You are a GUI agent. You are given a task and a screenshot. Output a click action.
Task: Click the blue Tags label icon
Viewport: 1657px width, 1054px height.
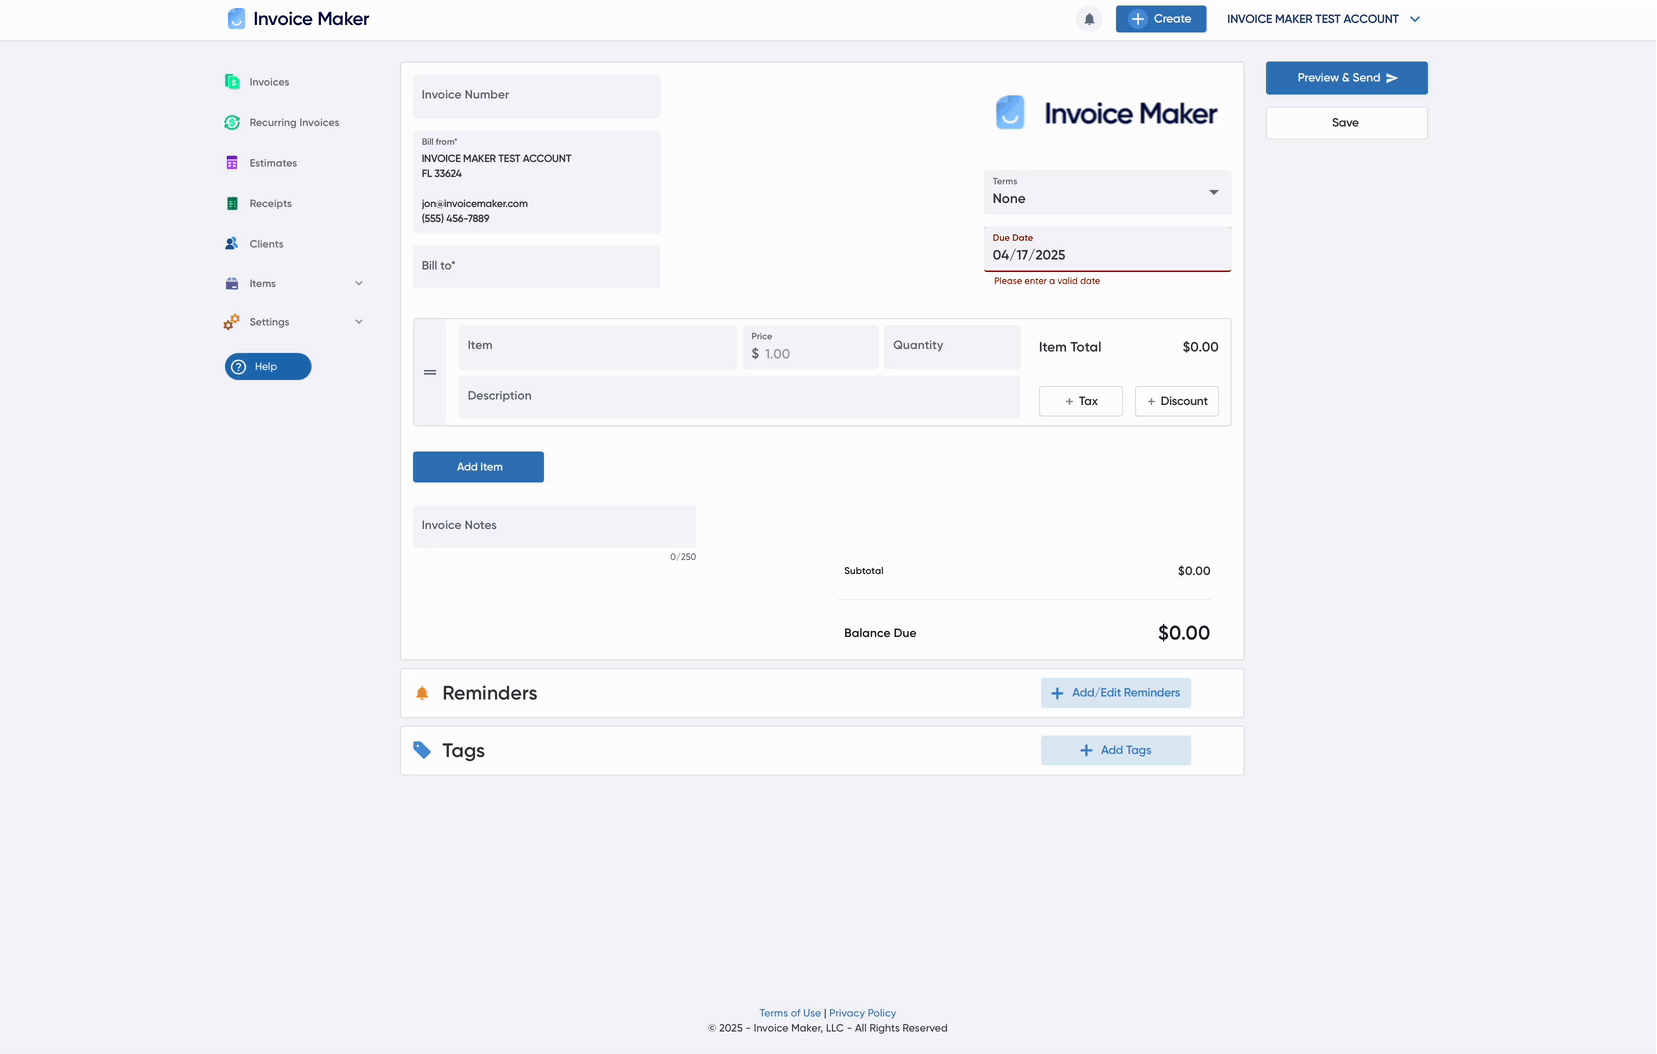pos(422,750)
